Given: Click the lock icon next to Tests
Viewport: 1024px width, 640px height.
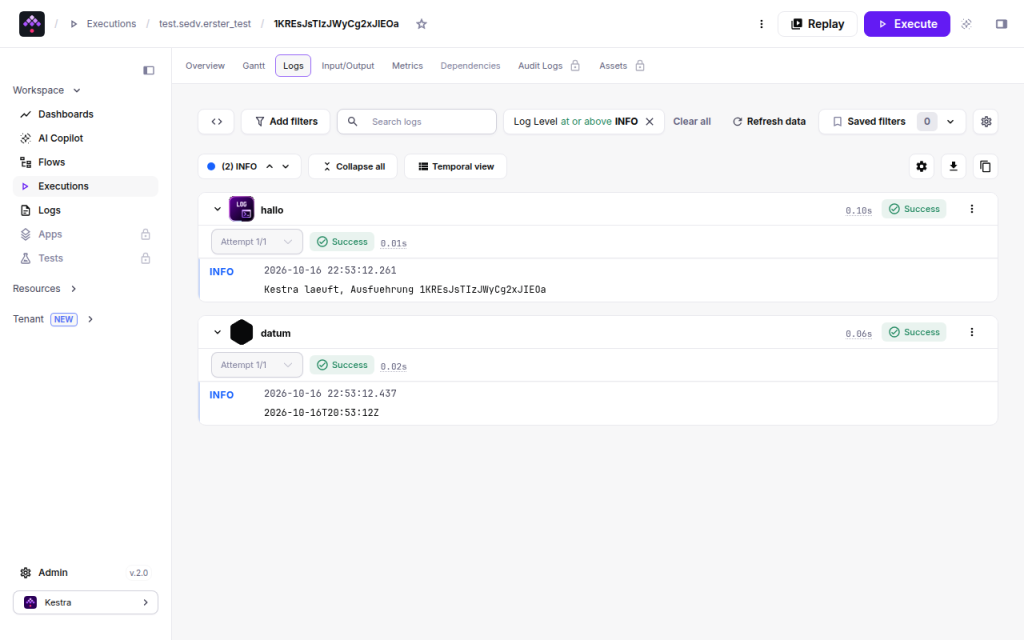Looking at the screenshot, I should tap(146, 258).
